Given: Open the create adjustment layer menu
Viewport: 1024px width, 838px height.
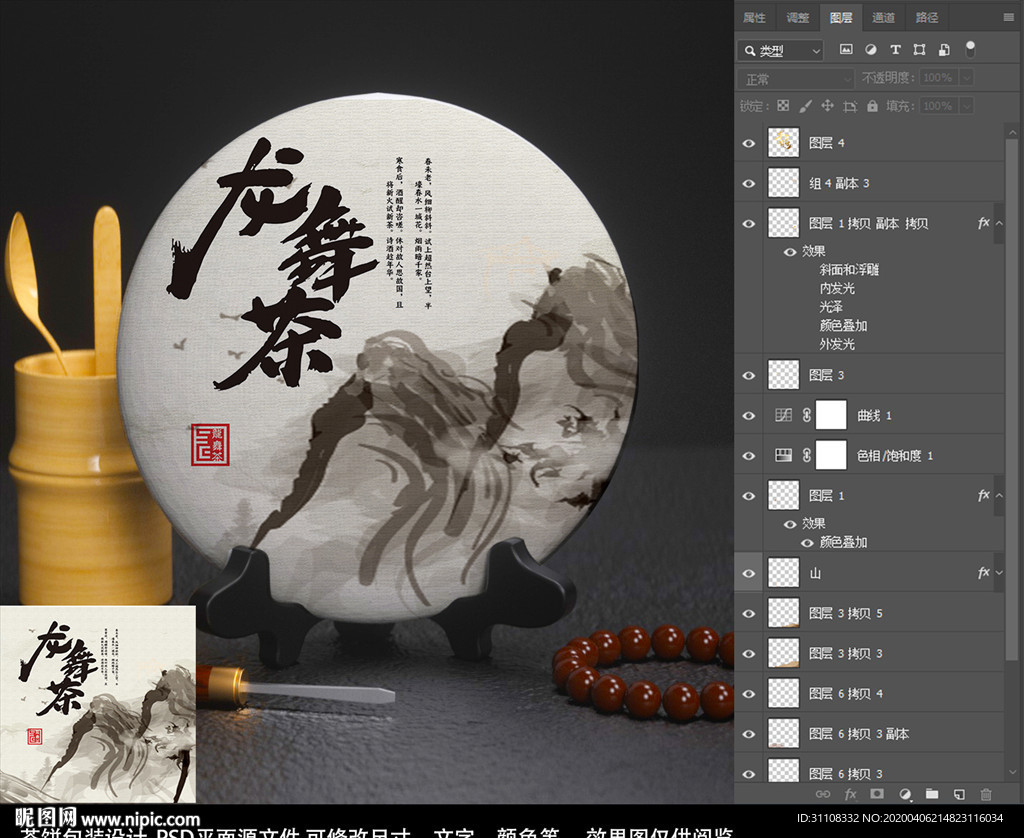Looking at the screenshot, I should coord(906,794).
